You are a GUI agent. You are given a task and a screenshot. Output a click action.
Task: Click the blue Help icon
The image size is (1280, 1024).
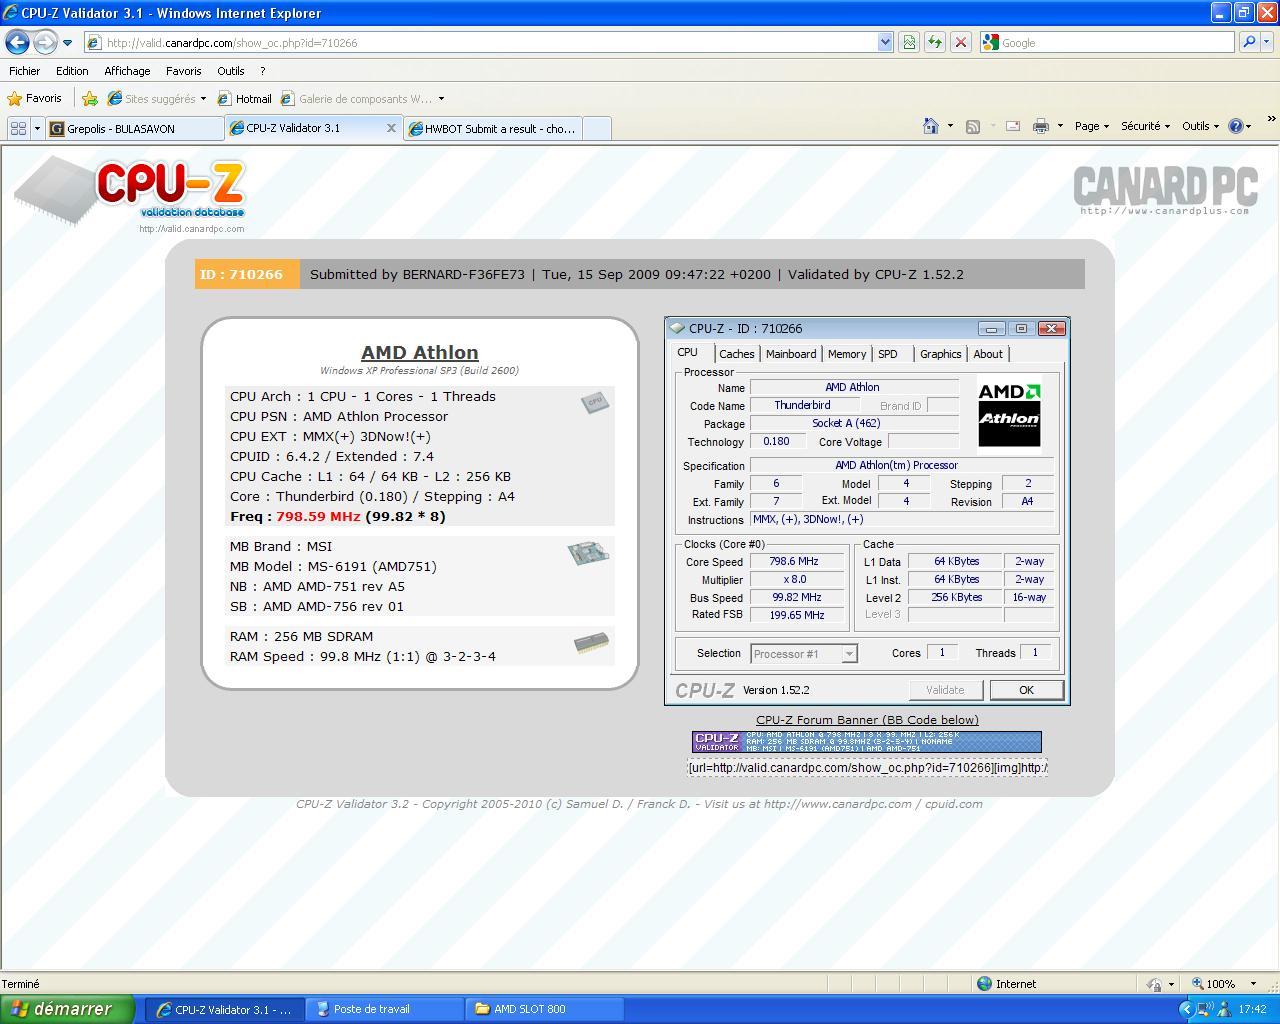(x=1235, y=126)
